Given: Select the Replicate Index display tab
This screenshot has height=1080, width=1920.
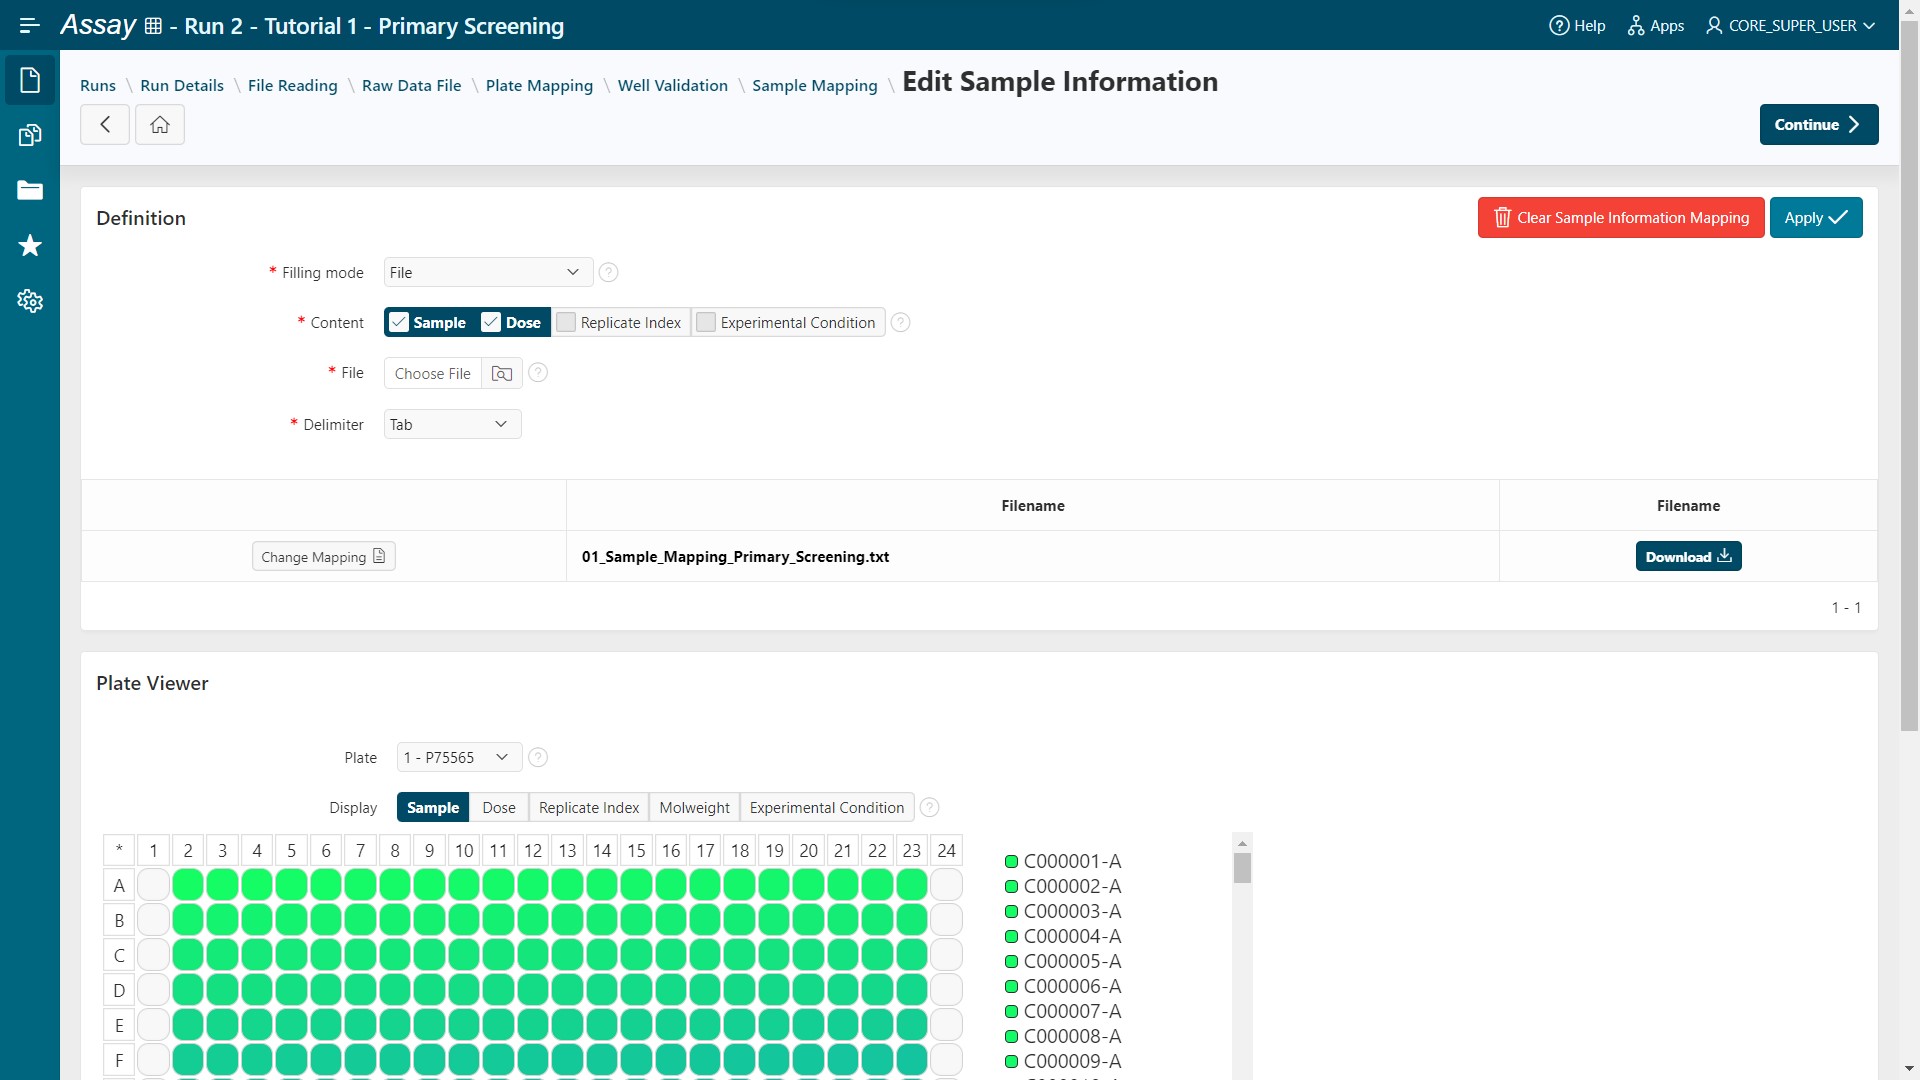Looking at the screenshot, I should tap(589, 807).
